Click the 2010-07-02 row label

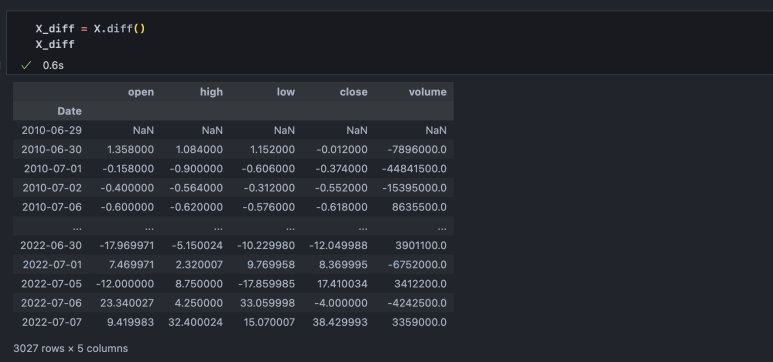point(52,188)
